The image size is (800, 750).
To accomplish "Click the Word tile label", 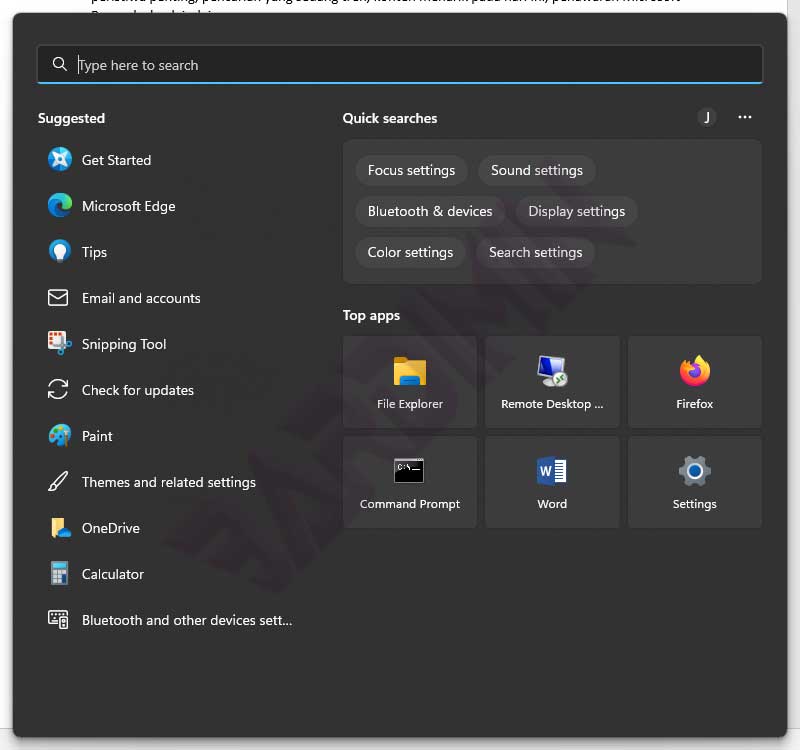I will click(x=552, y=504).
